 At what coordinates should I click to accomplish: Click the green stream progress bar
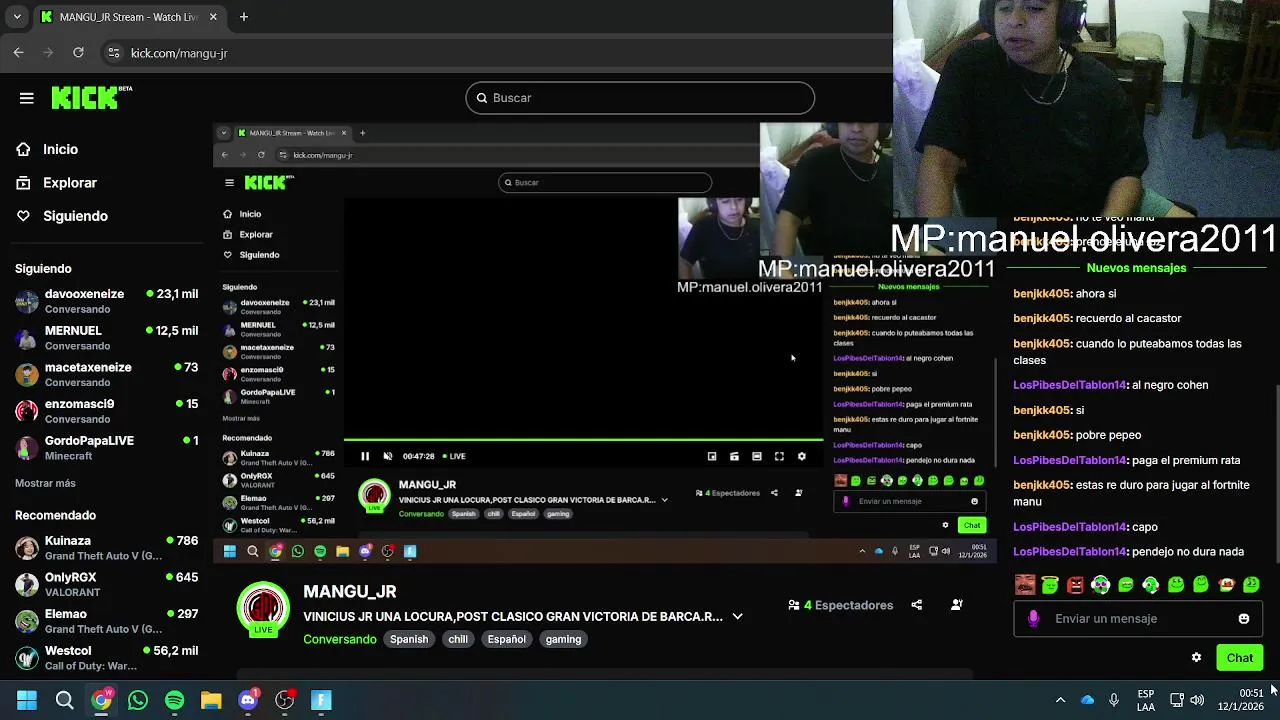click(584, 440)
